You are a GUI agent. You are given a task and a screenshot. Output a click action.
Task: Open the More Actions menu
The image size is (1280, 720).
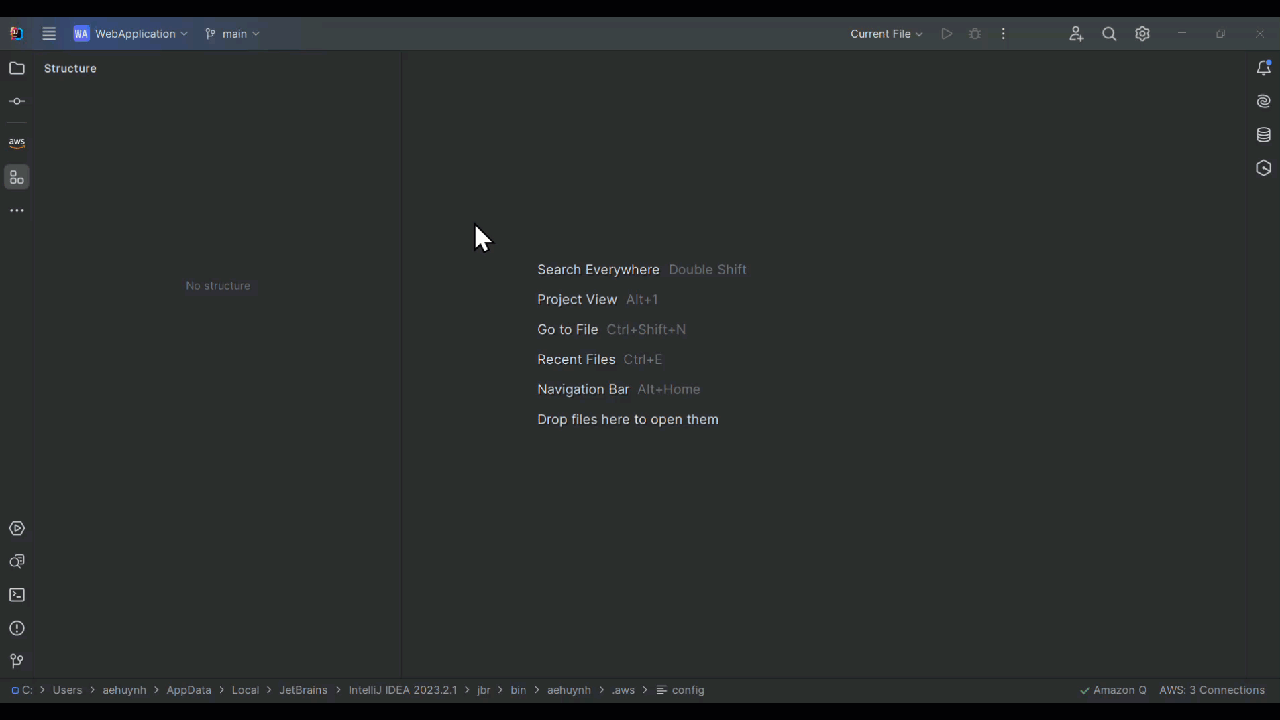click(1003, 33)
